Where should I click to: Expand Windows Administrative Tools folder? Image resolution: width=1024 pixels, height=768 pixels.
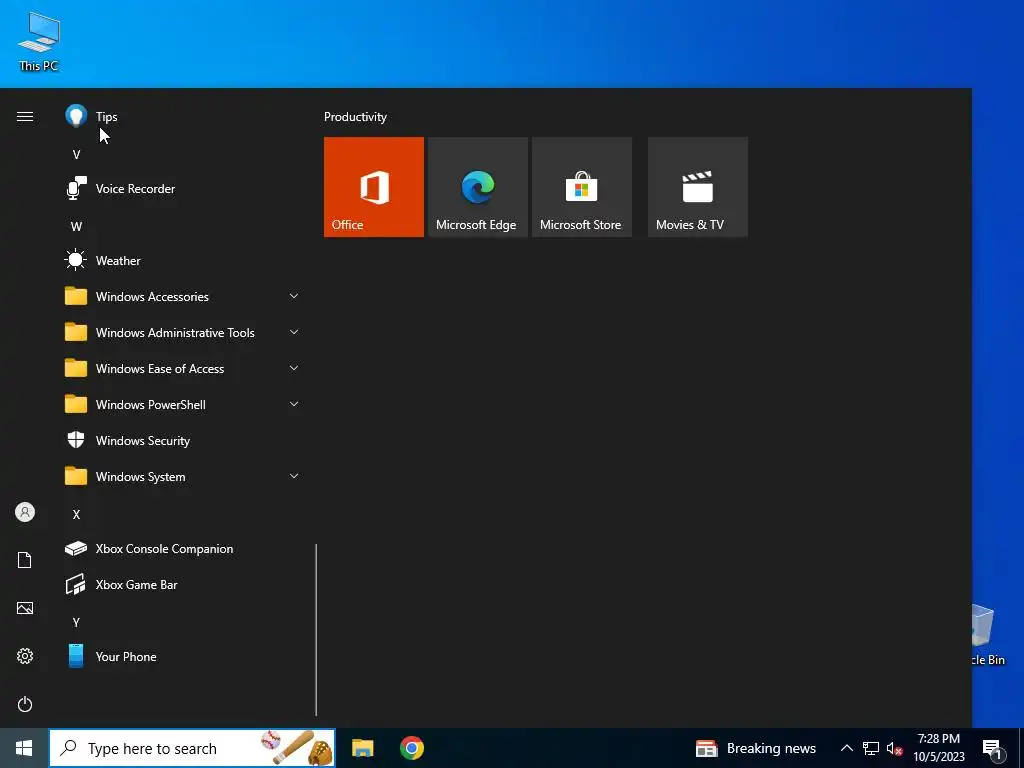click(x=183, y=332)
